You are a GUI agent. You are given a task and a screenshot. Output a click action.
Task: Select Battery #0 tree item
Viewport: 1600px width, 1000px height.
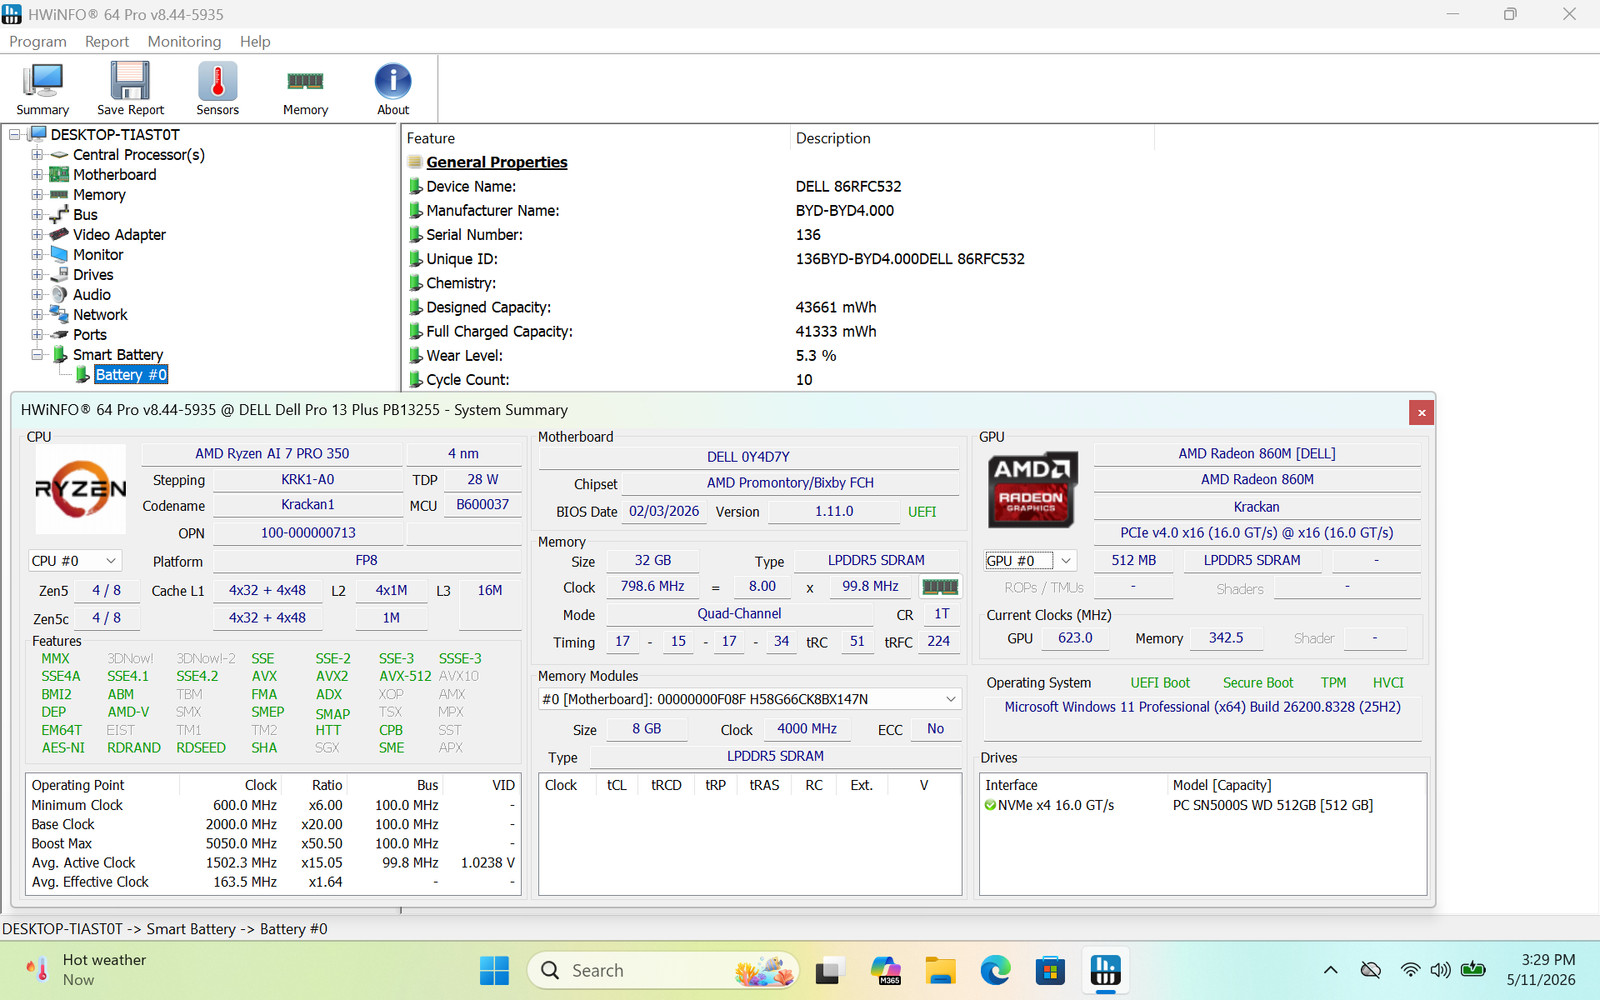(x=131, y=375)
